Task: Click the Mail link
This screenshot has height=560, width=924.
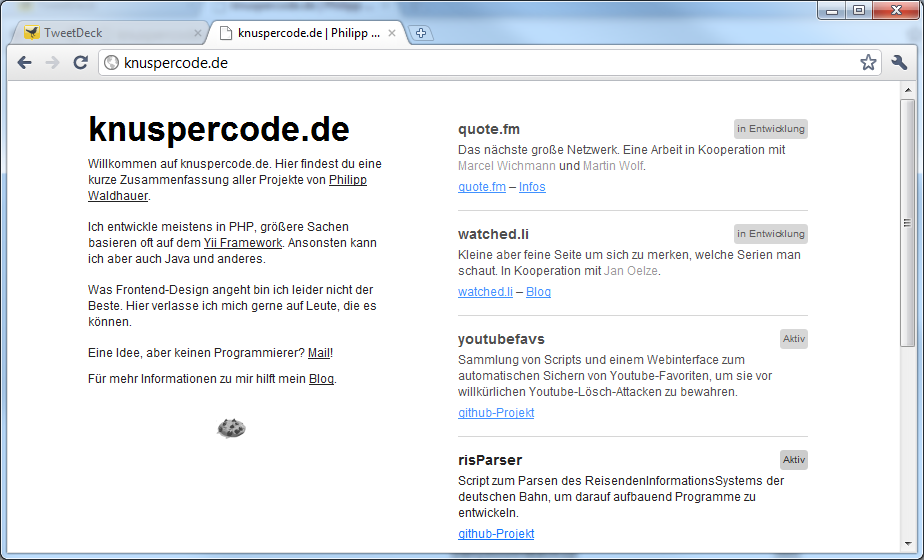Action: pos(318,352)
